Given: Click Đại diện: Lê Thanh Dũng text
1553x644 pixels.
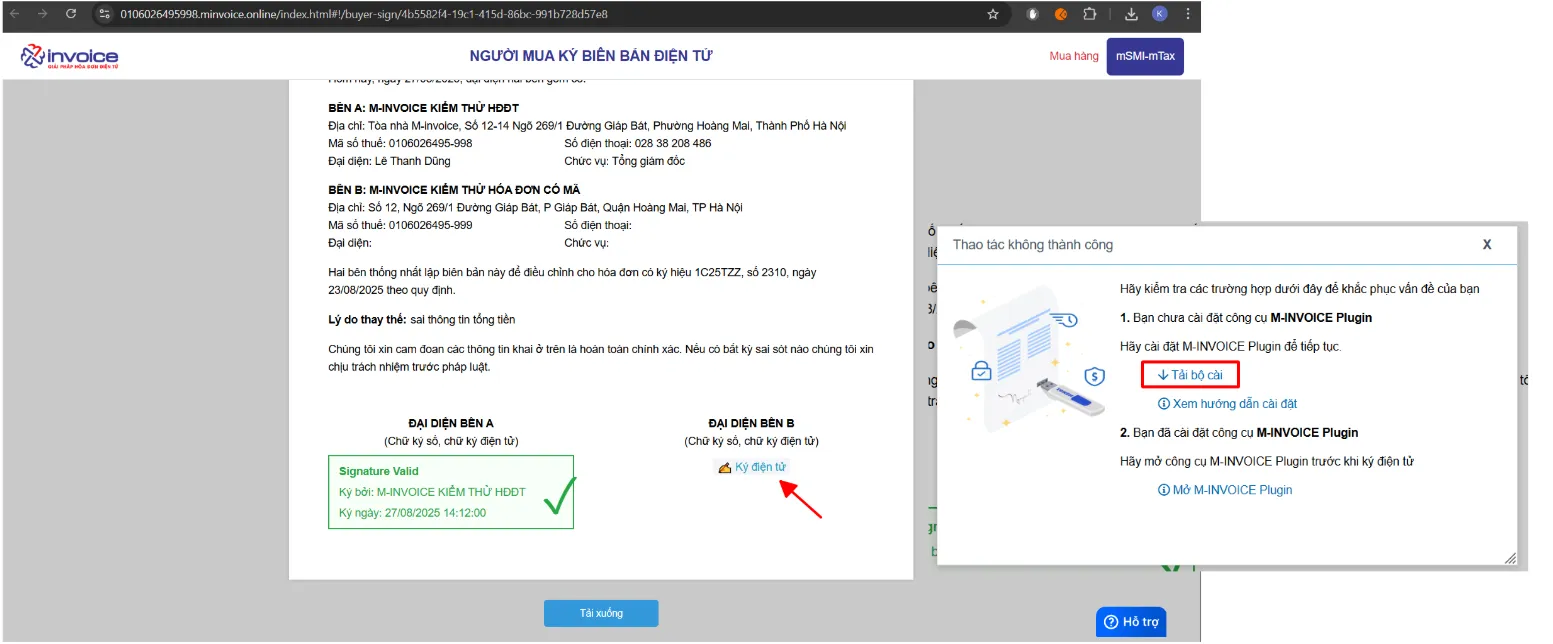Looking at the screenshot, I should pyautogui.click(x=389, y=161).
